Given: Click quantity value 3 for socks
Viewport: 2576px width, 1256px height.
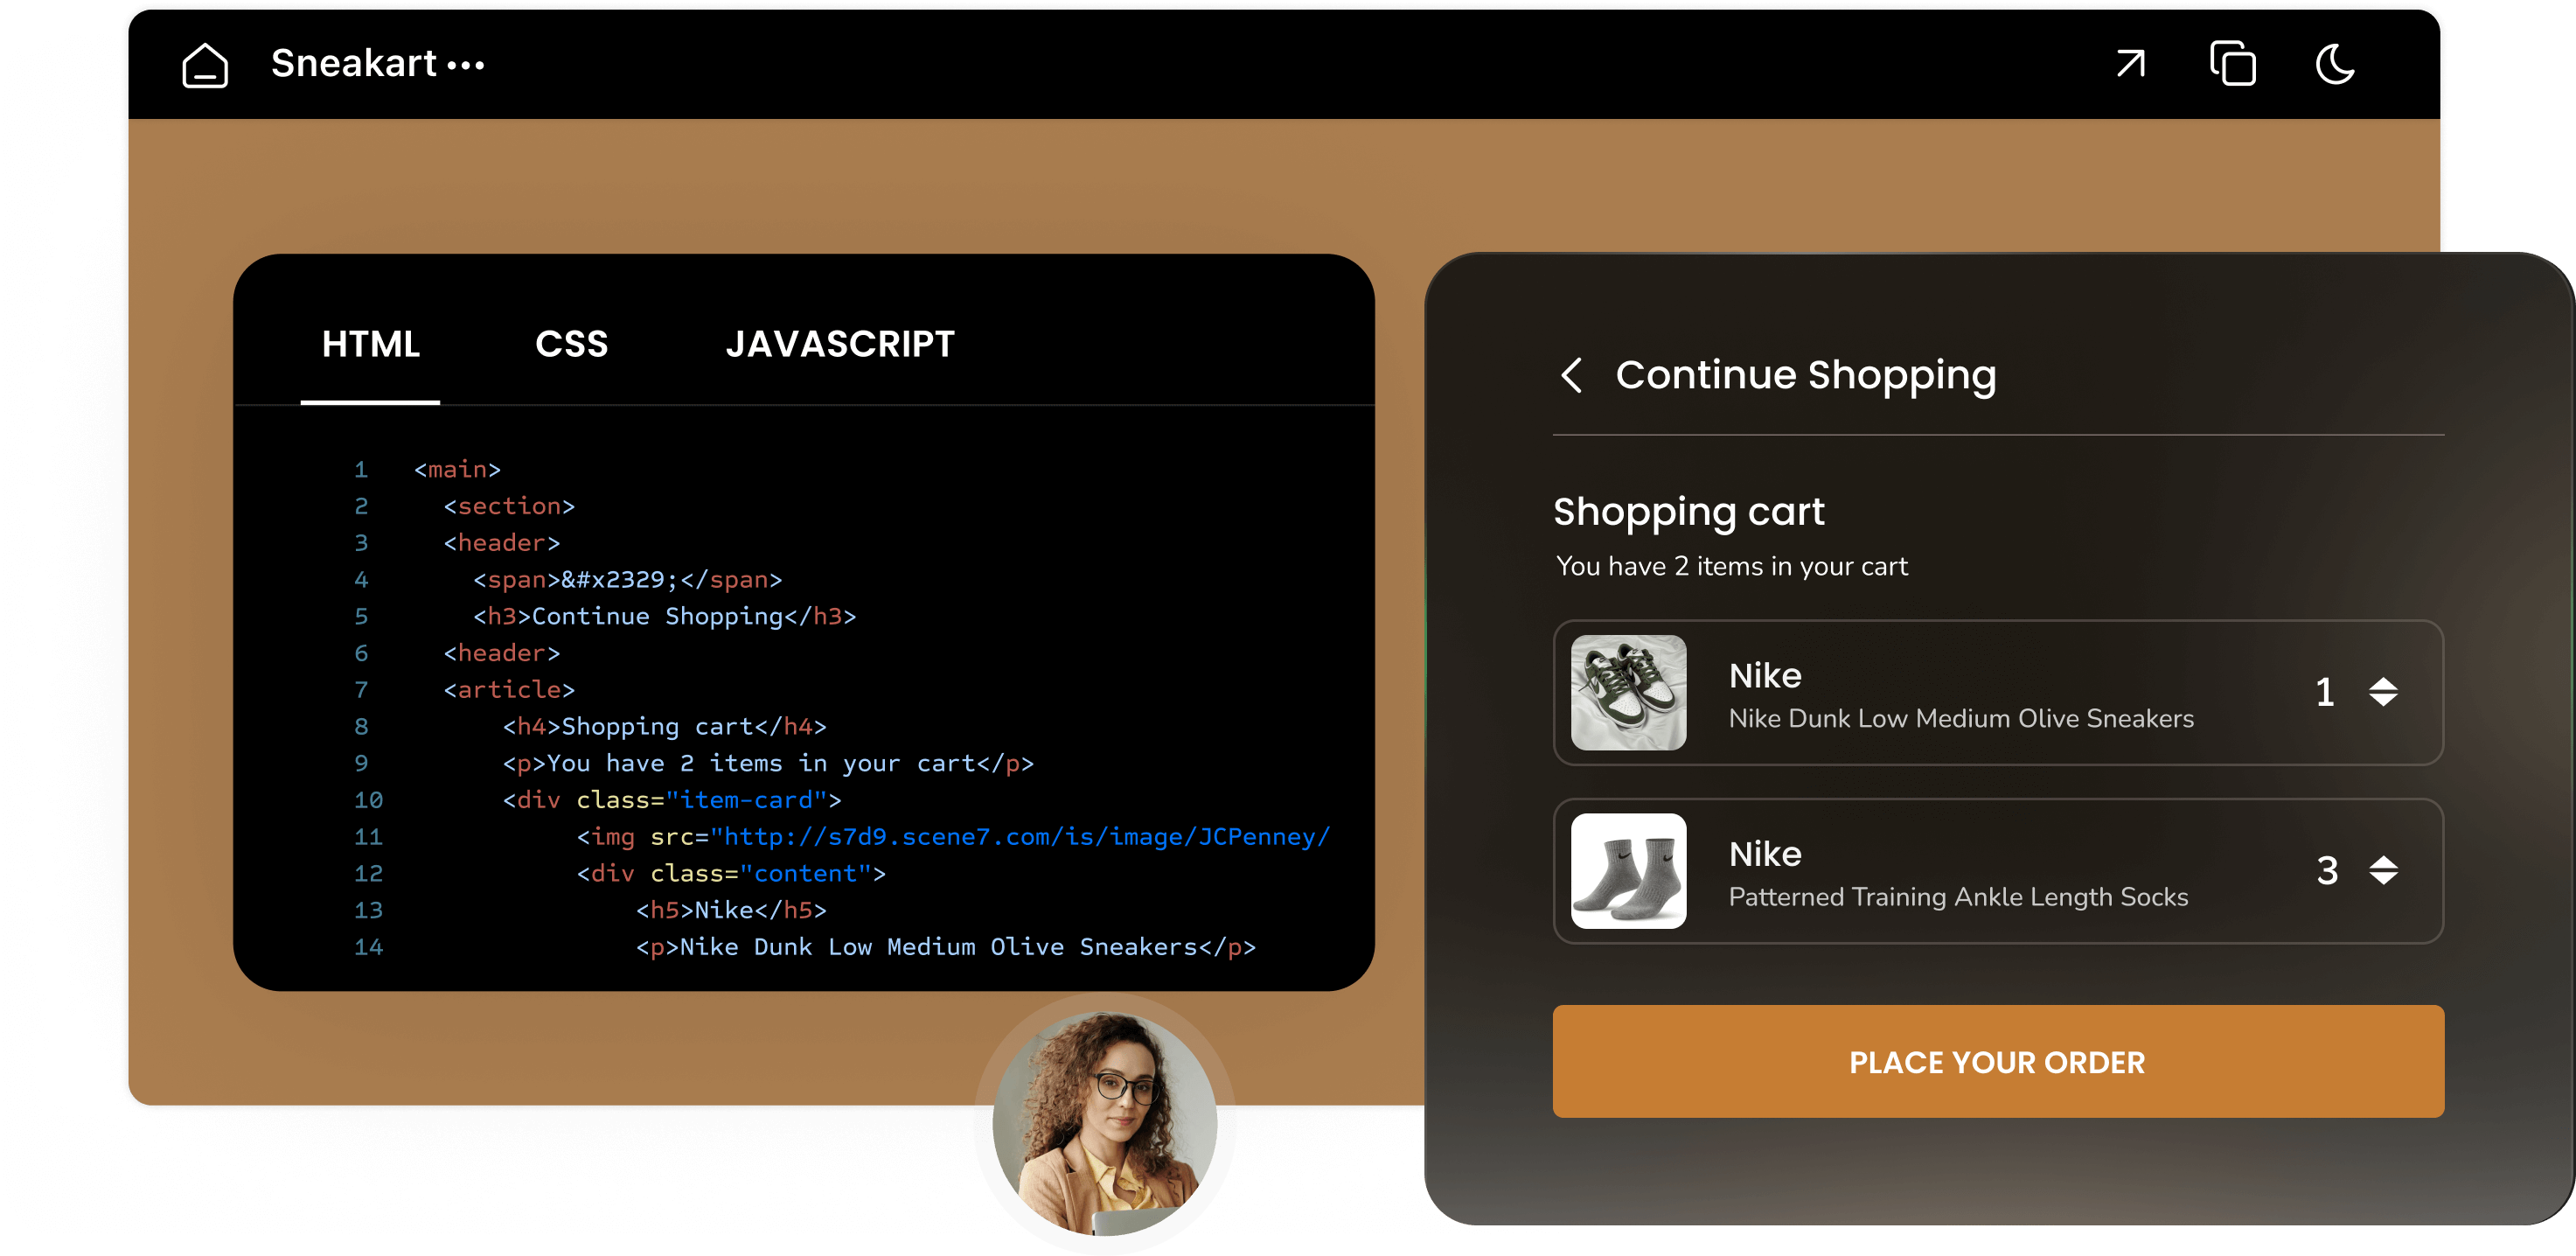Looking at the screenshot, I should click(2326, 870).
